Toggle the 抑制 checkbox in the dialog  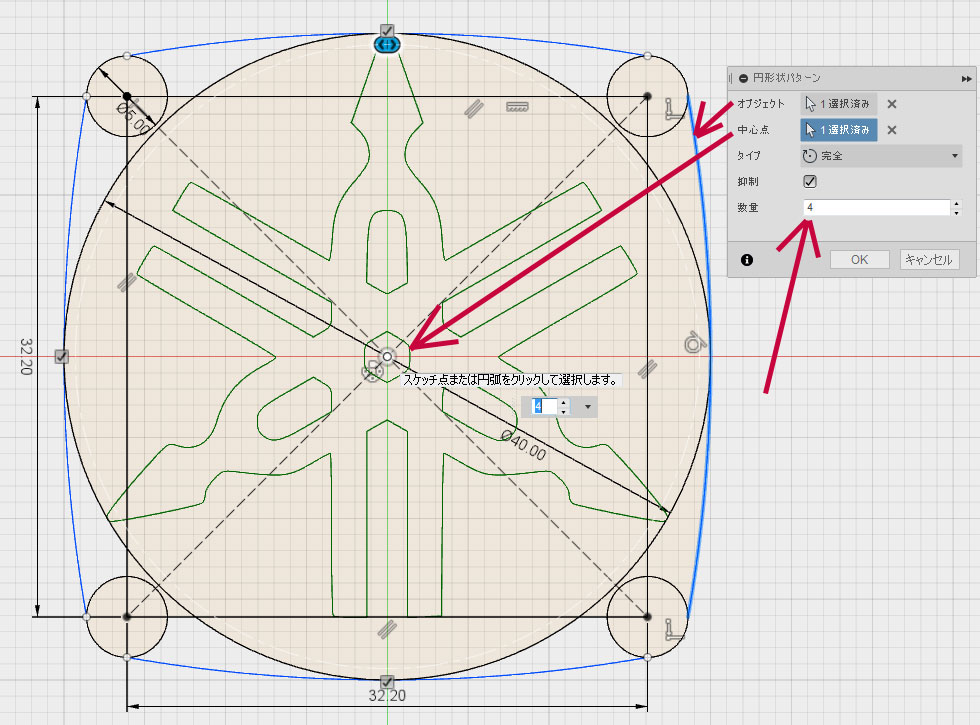click(x=810, y=182)
